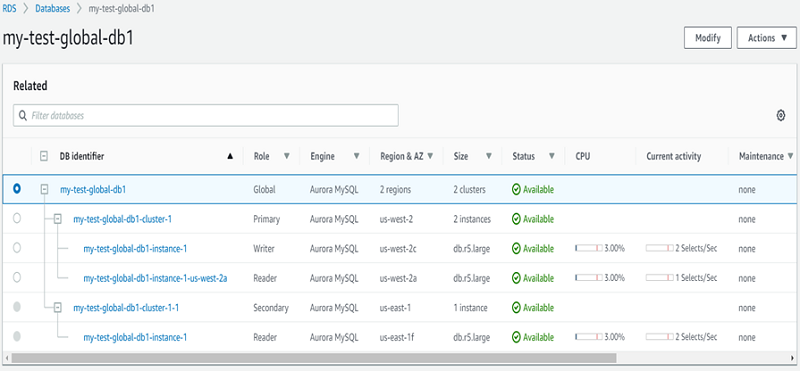Click the Modify button
The image size is (800, 371).
pyautogui.click(x=708, y=38)
